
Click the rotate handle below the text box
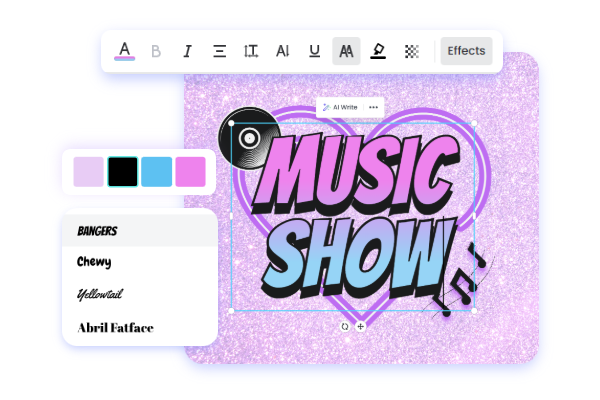(x=346, y=326)
